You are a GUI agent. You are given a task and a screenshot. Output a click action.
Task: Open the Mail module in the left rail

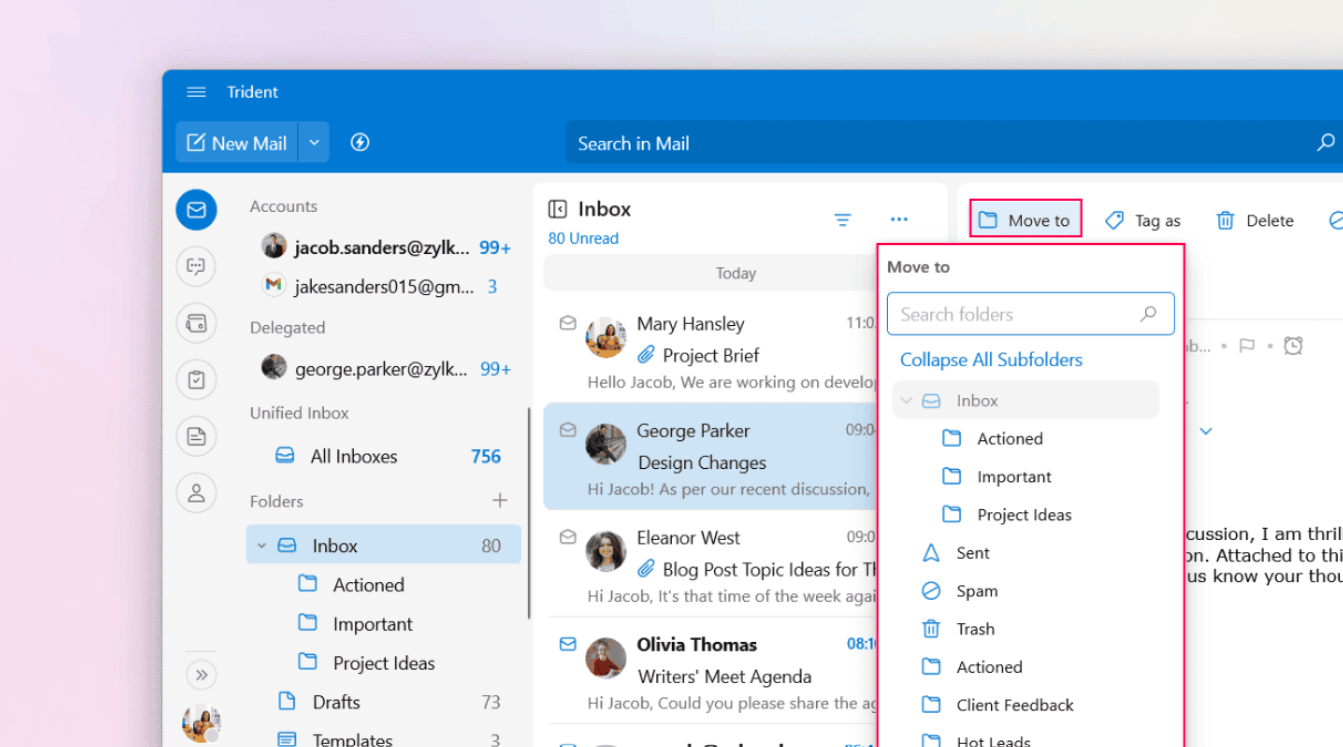point(196,210)
